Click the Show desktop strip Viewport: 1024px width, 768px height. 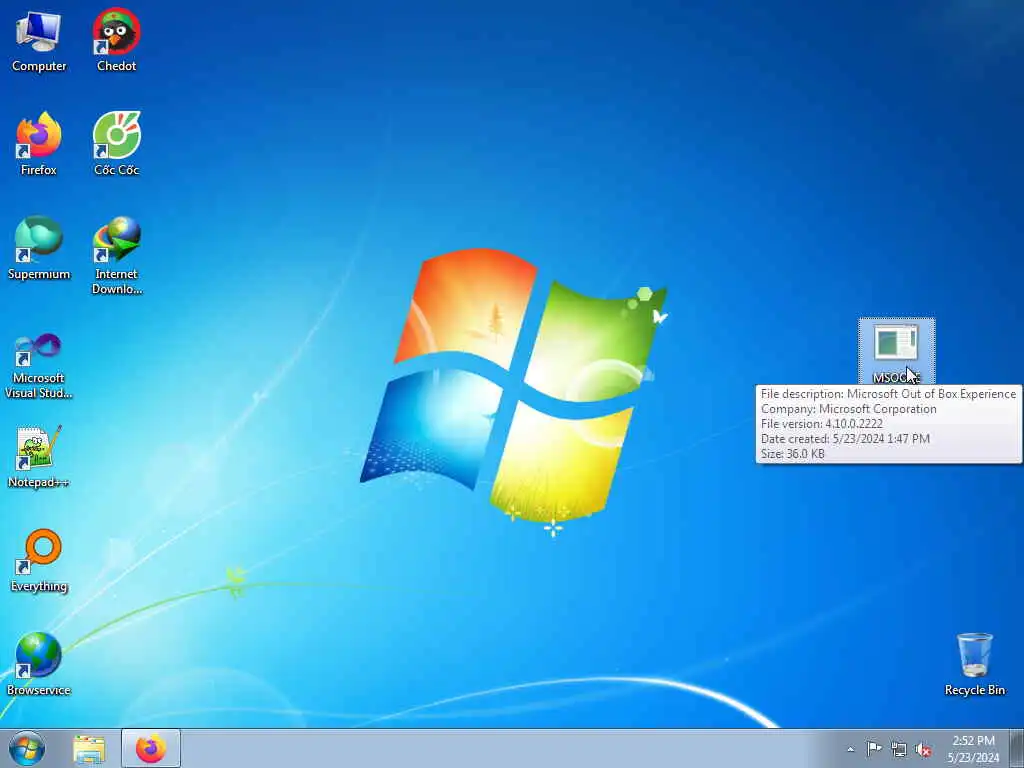pyautogui.click(x=1017, y=749)
